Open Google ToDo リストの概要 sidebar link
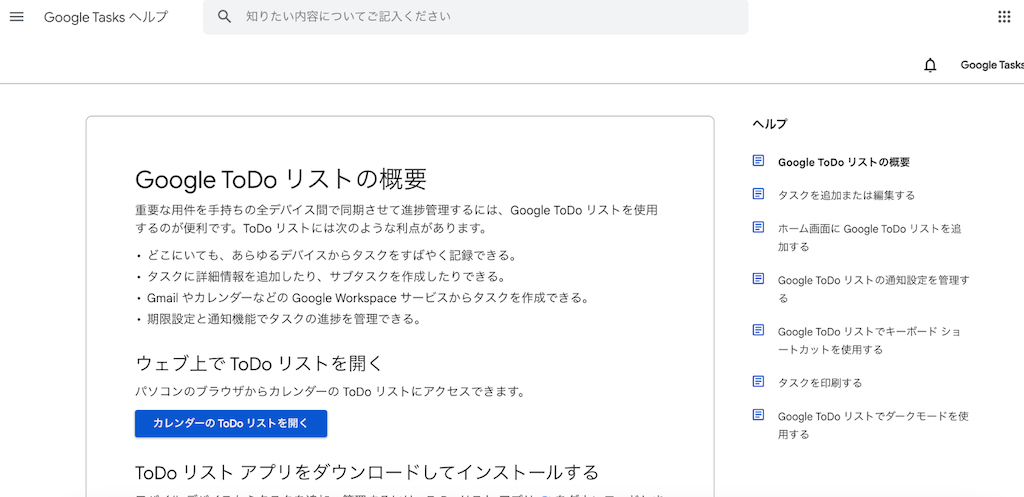Viewport: 1024px width, 497px height. 844,162
